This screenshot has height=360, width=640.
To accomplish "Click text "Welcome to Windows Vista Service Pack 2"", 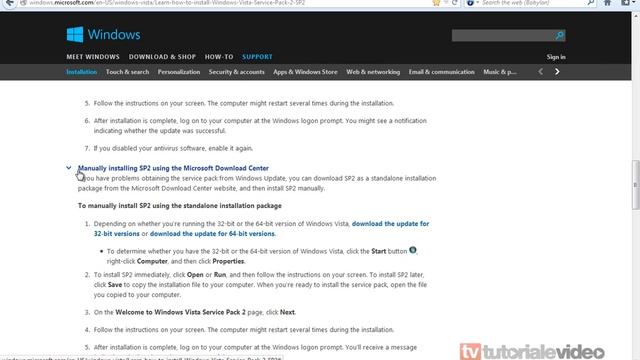I will point(180,312).
